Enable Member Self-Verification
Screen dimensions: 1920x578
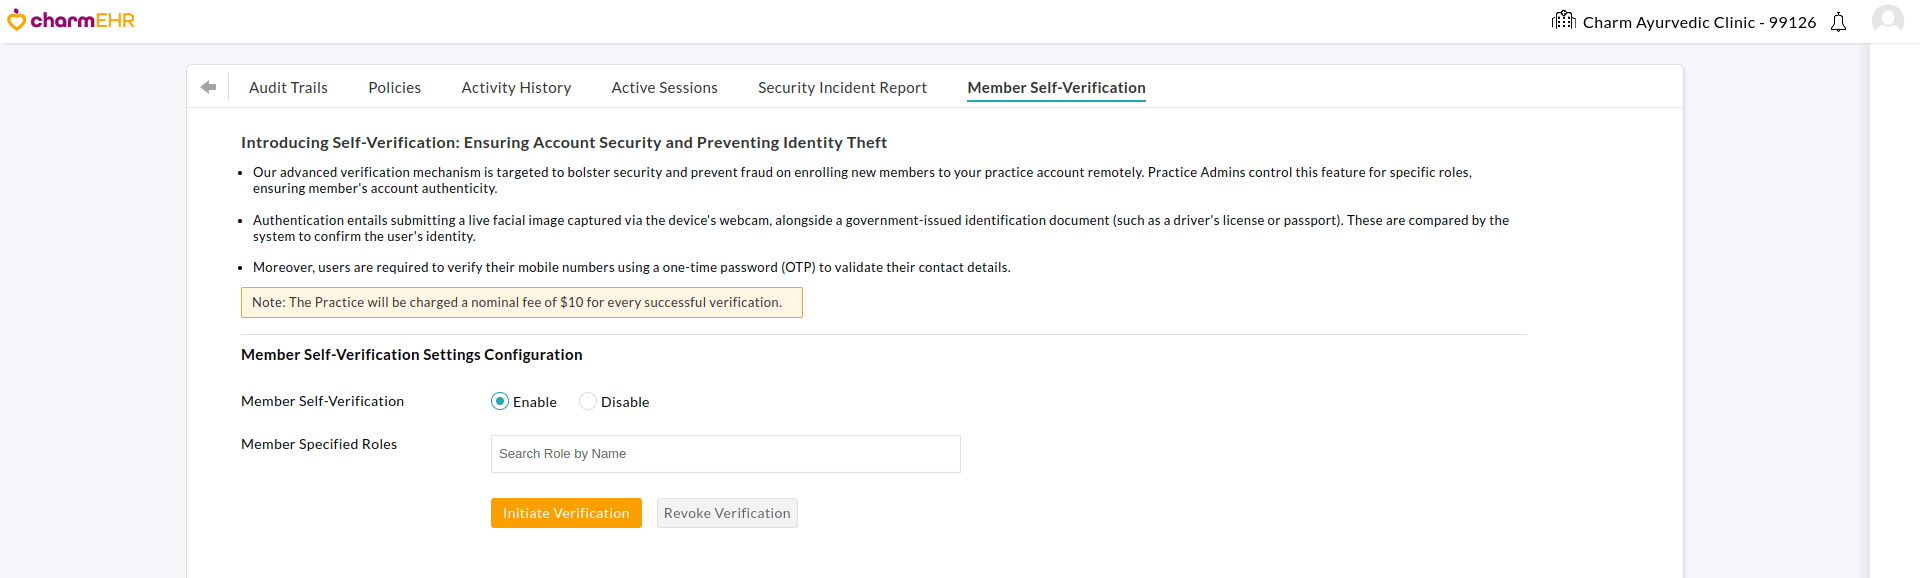point(500,401)
